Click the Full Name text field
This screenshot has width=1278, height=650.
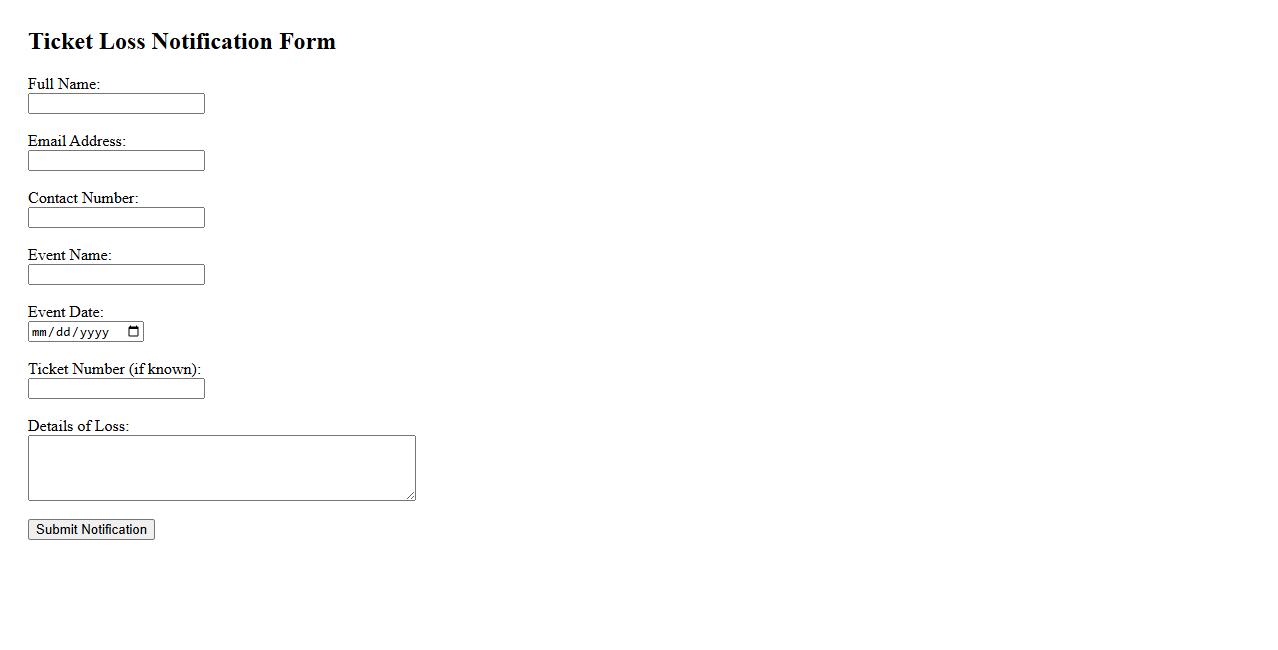point(116,104)
